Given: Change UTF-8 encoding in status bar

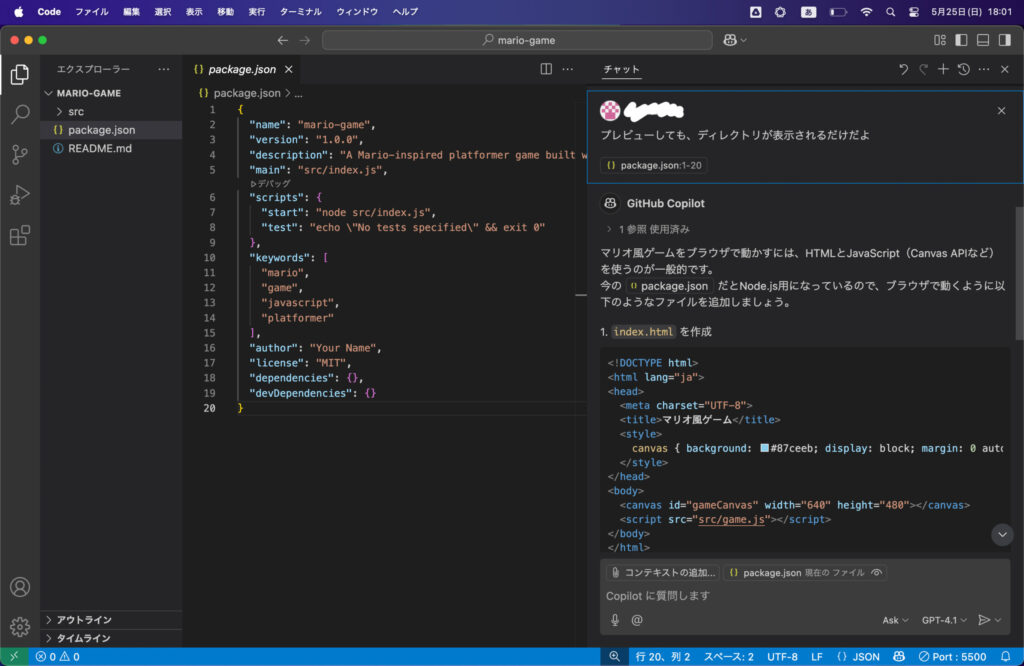Looking at the screenshot, I should click(782, 657).
